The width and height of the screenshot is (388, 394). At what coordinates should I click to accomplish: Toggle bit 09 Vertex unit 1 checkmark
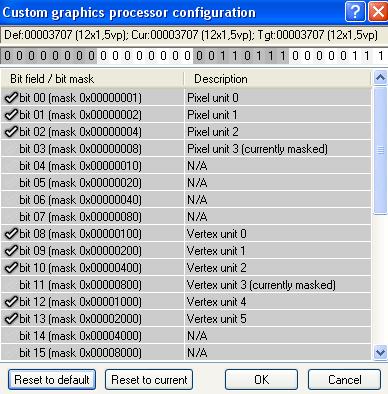[x=11, y=251]
